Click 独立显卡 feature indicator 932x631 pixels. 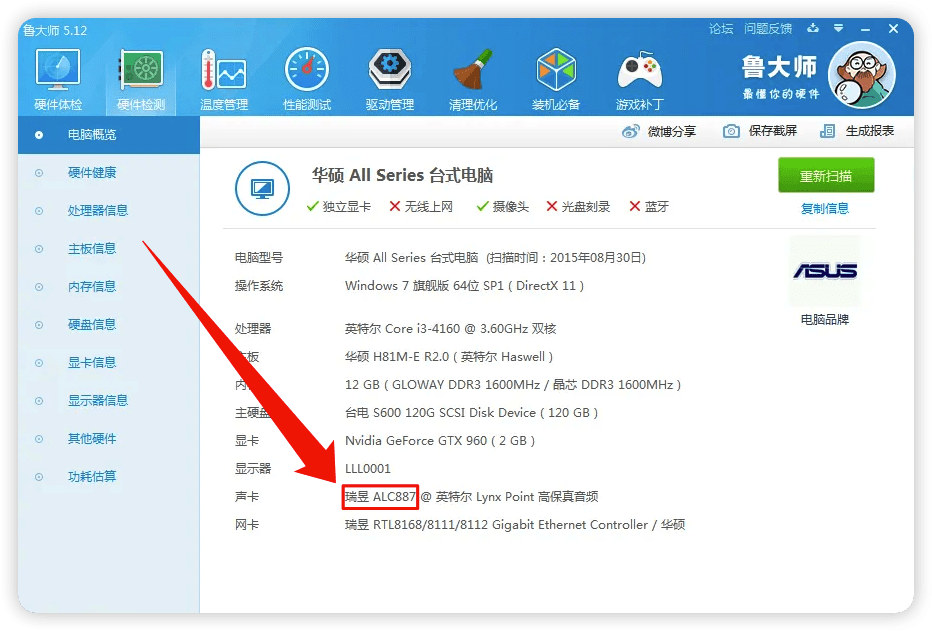[339, 206]
